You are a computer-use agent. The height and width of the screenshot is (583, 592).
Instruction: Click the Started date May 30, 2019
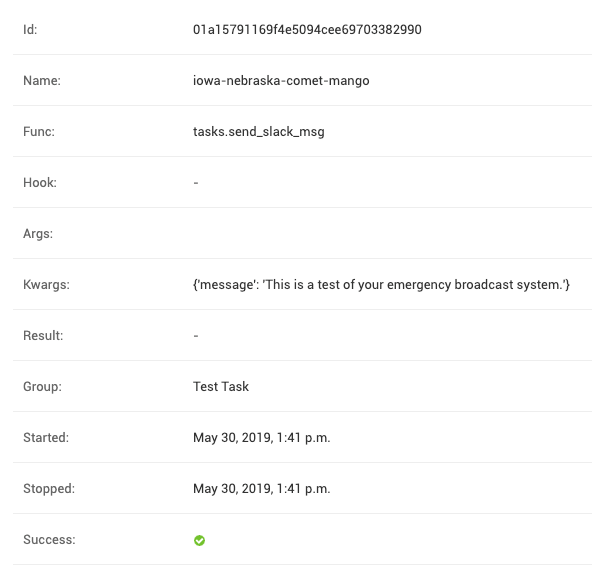click(x=232, y=438)
